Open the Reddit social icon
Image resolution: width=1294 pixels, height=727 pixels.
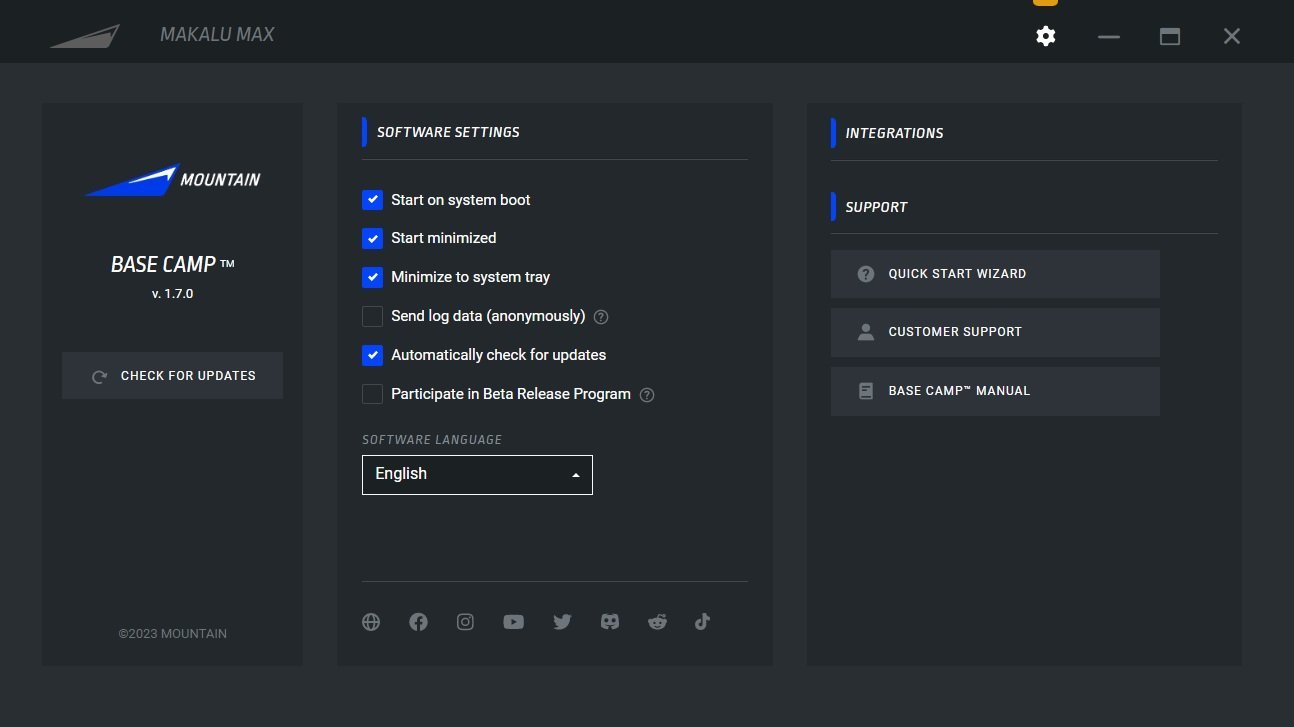(x=657, y=622)
